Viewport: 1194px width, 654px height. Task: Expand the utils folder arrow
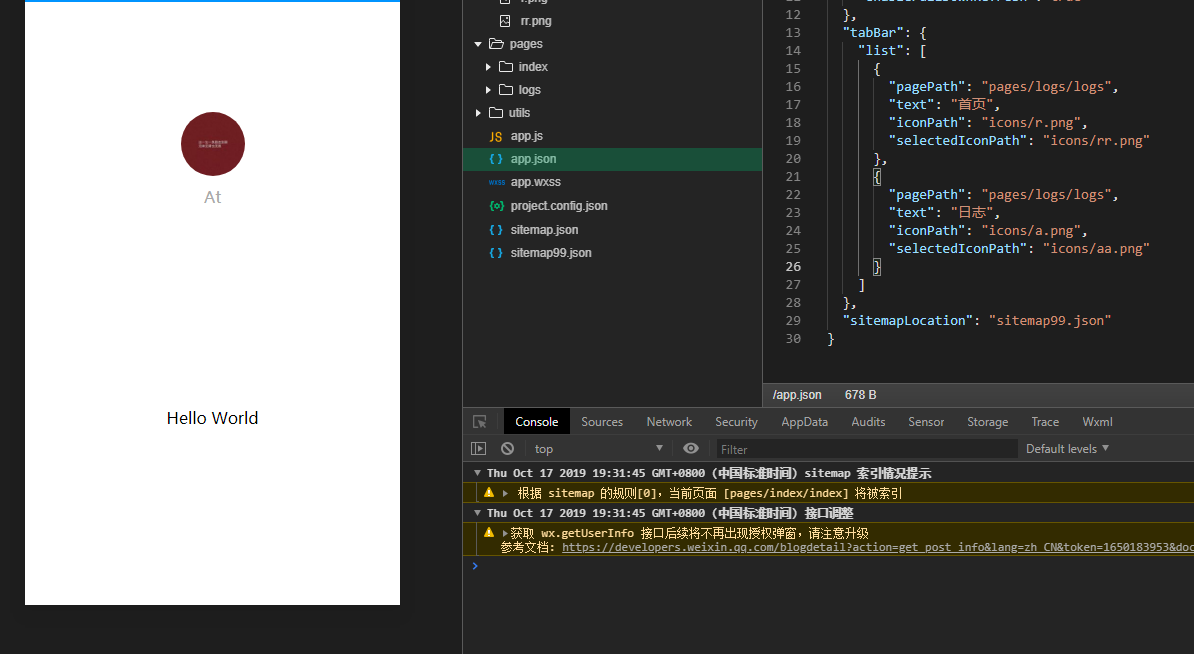point(478,113)
